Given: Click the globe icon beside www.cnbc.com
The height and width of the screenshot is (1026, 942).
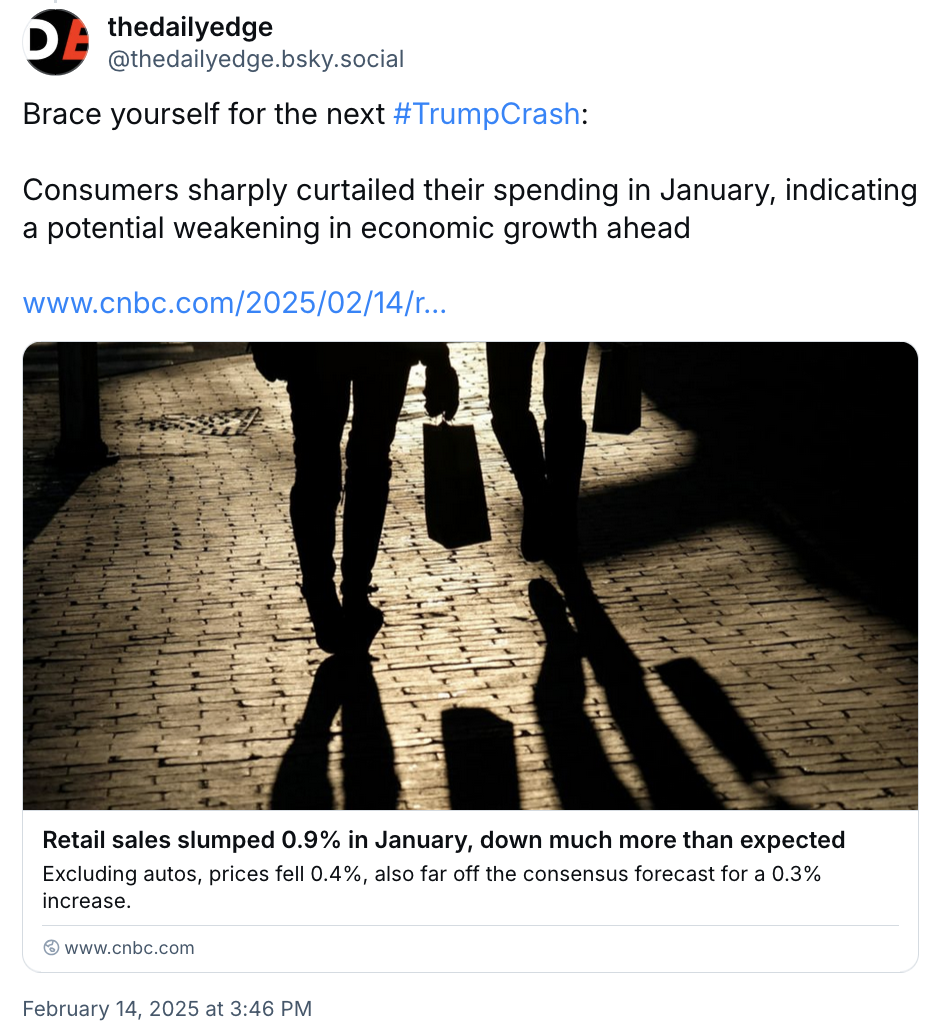Looking at the screenshot, I should (x=51, y=948).
